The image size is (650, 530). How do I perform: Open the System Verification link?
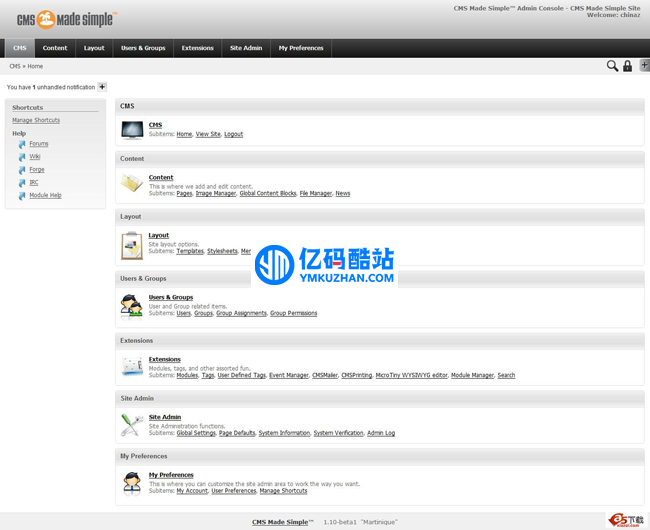tap(339, 433)
